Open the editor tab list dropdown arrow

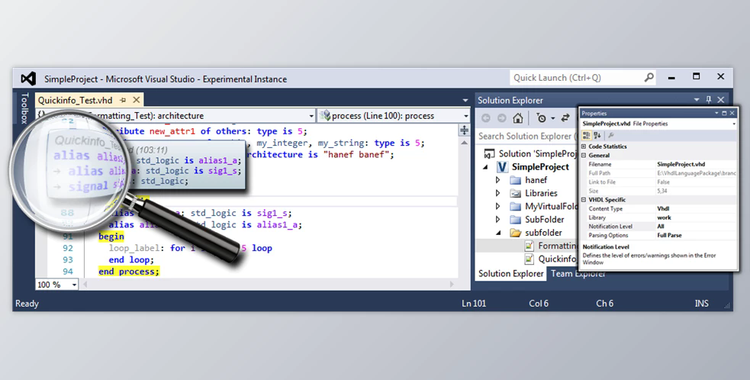[465, 101]
